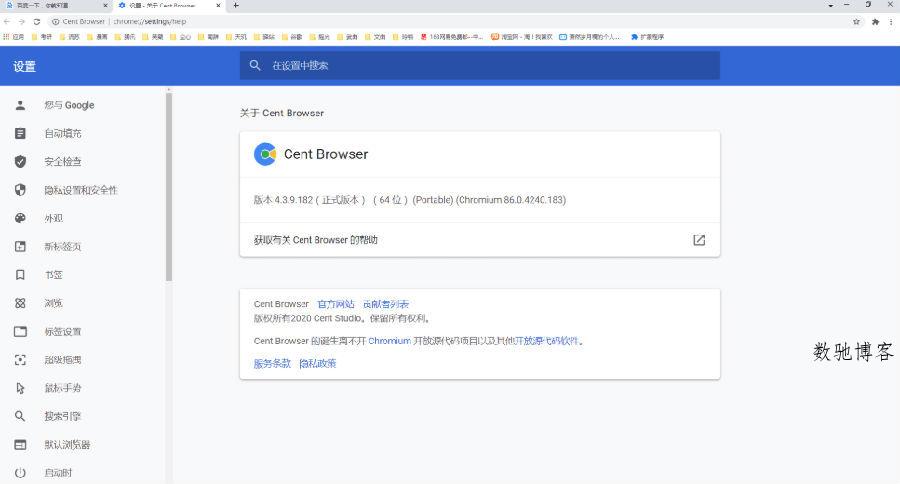
Task: Click the 设置 title in the blue header
Action: pos(25,67)
